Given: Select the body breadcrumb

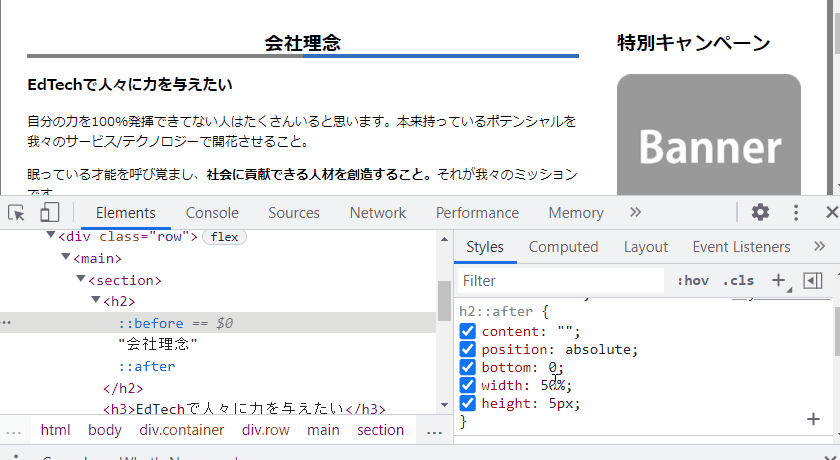Looking at the screenshot, I should click(104, 430).
